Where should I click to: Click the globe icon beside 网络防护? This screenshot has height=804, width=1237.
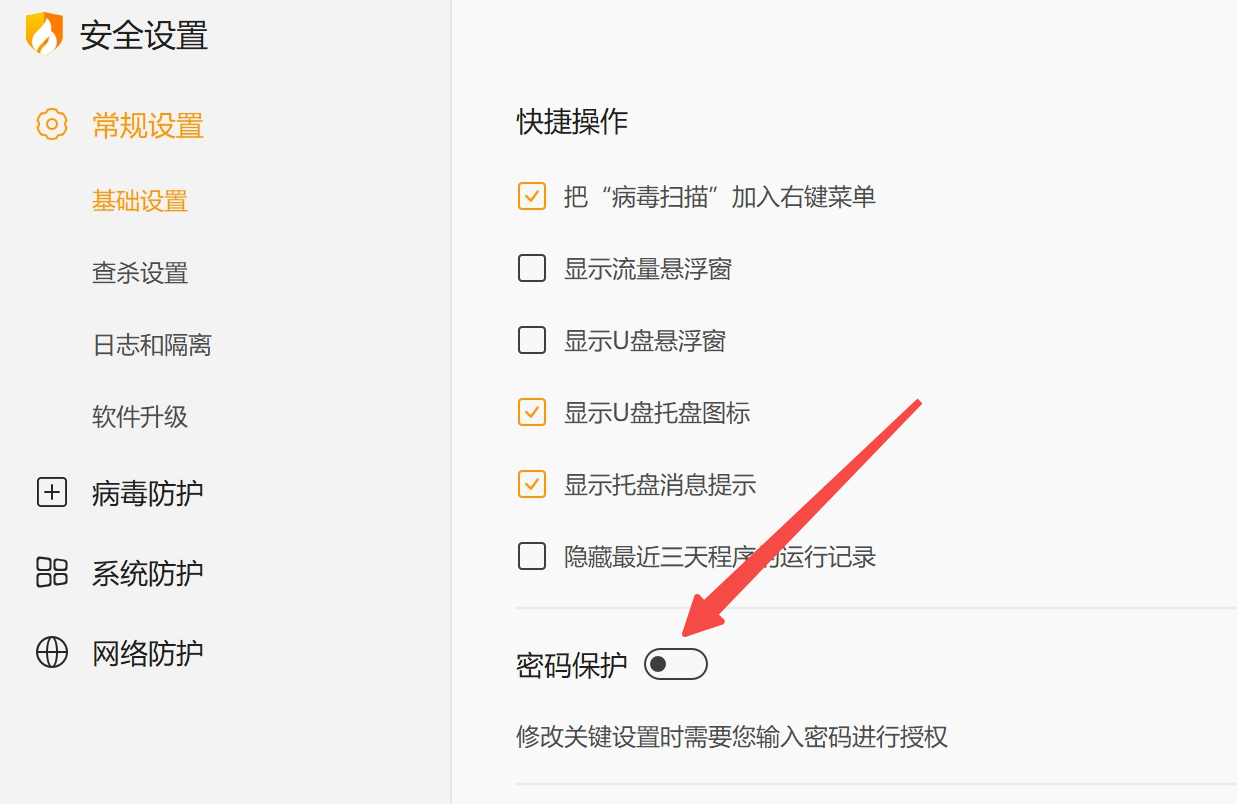(52, 653)
